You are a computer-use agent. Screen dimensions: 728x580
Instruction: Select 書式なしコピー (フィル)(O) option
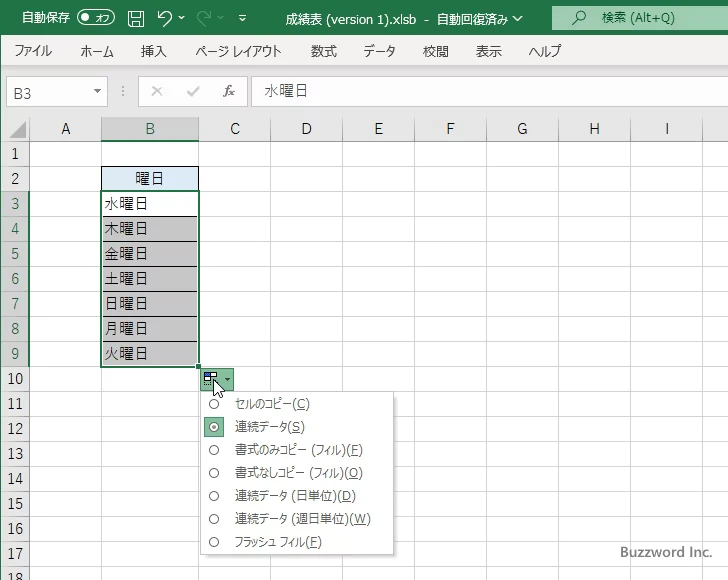297,473
